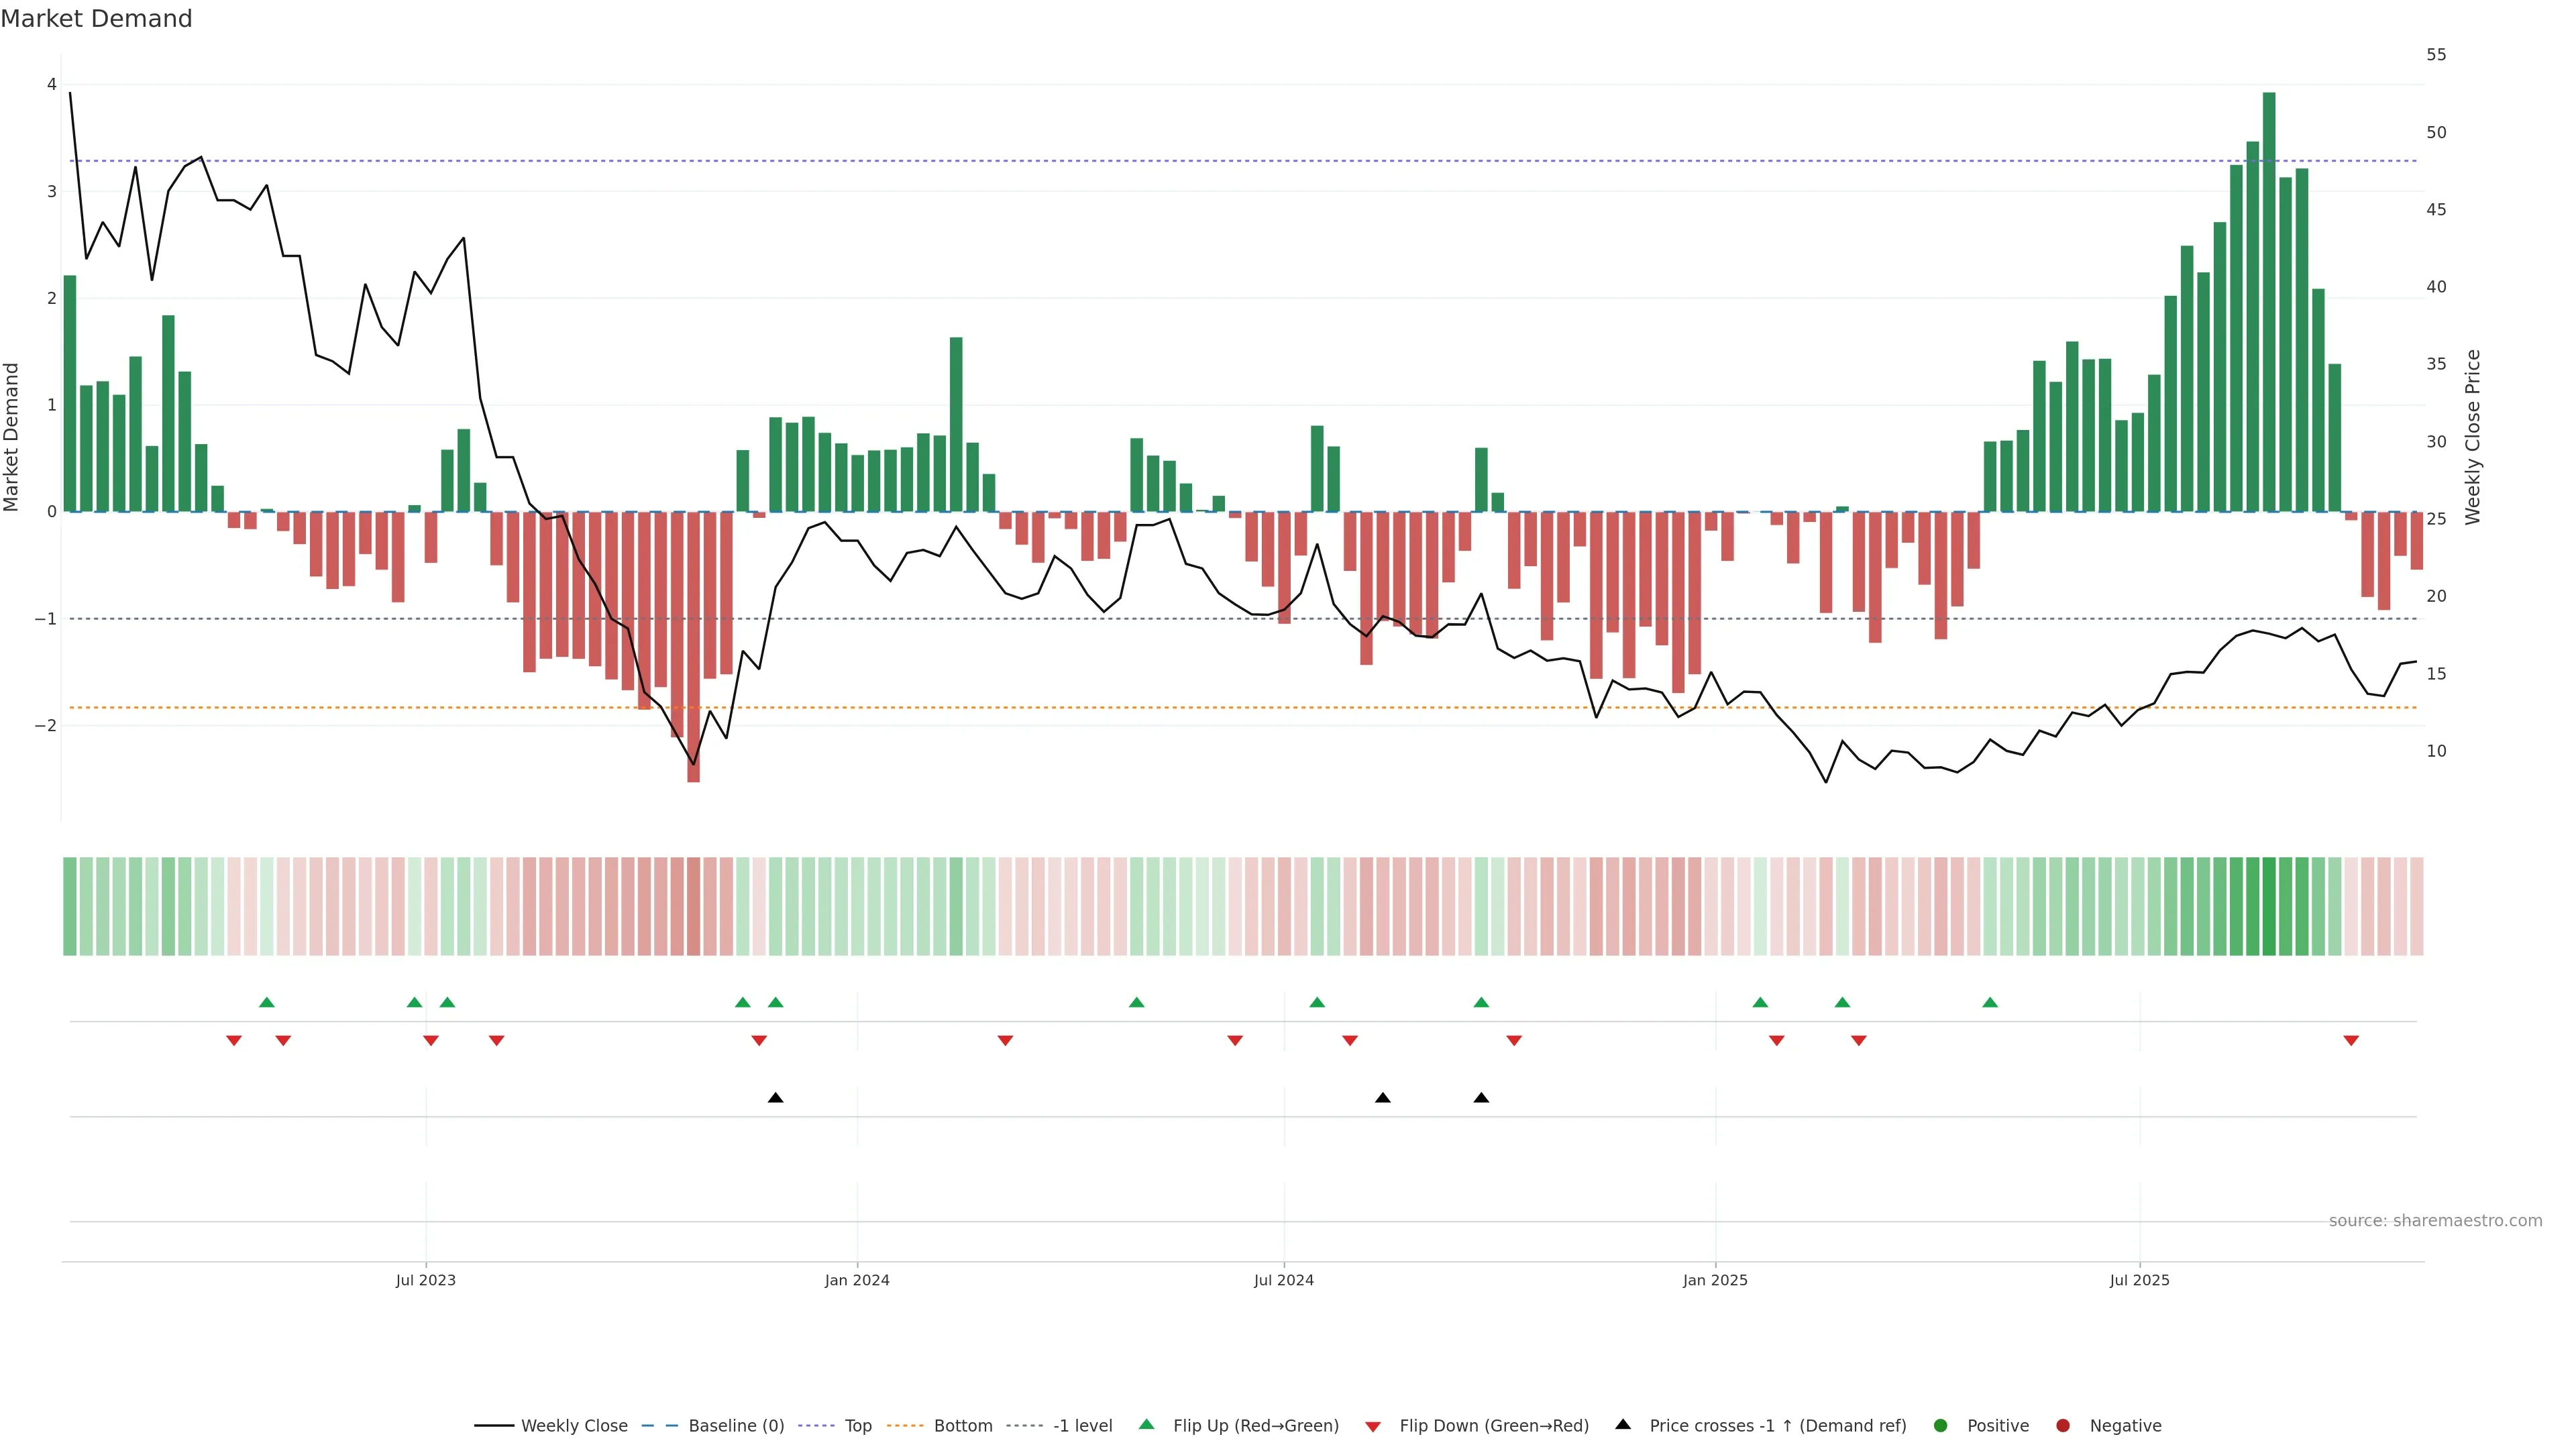The width and height of the screenshot is (2576, 1449).
Task: Click the last green flip-up marker before Jul 2025
Action: point(1990,1002)
